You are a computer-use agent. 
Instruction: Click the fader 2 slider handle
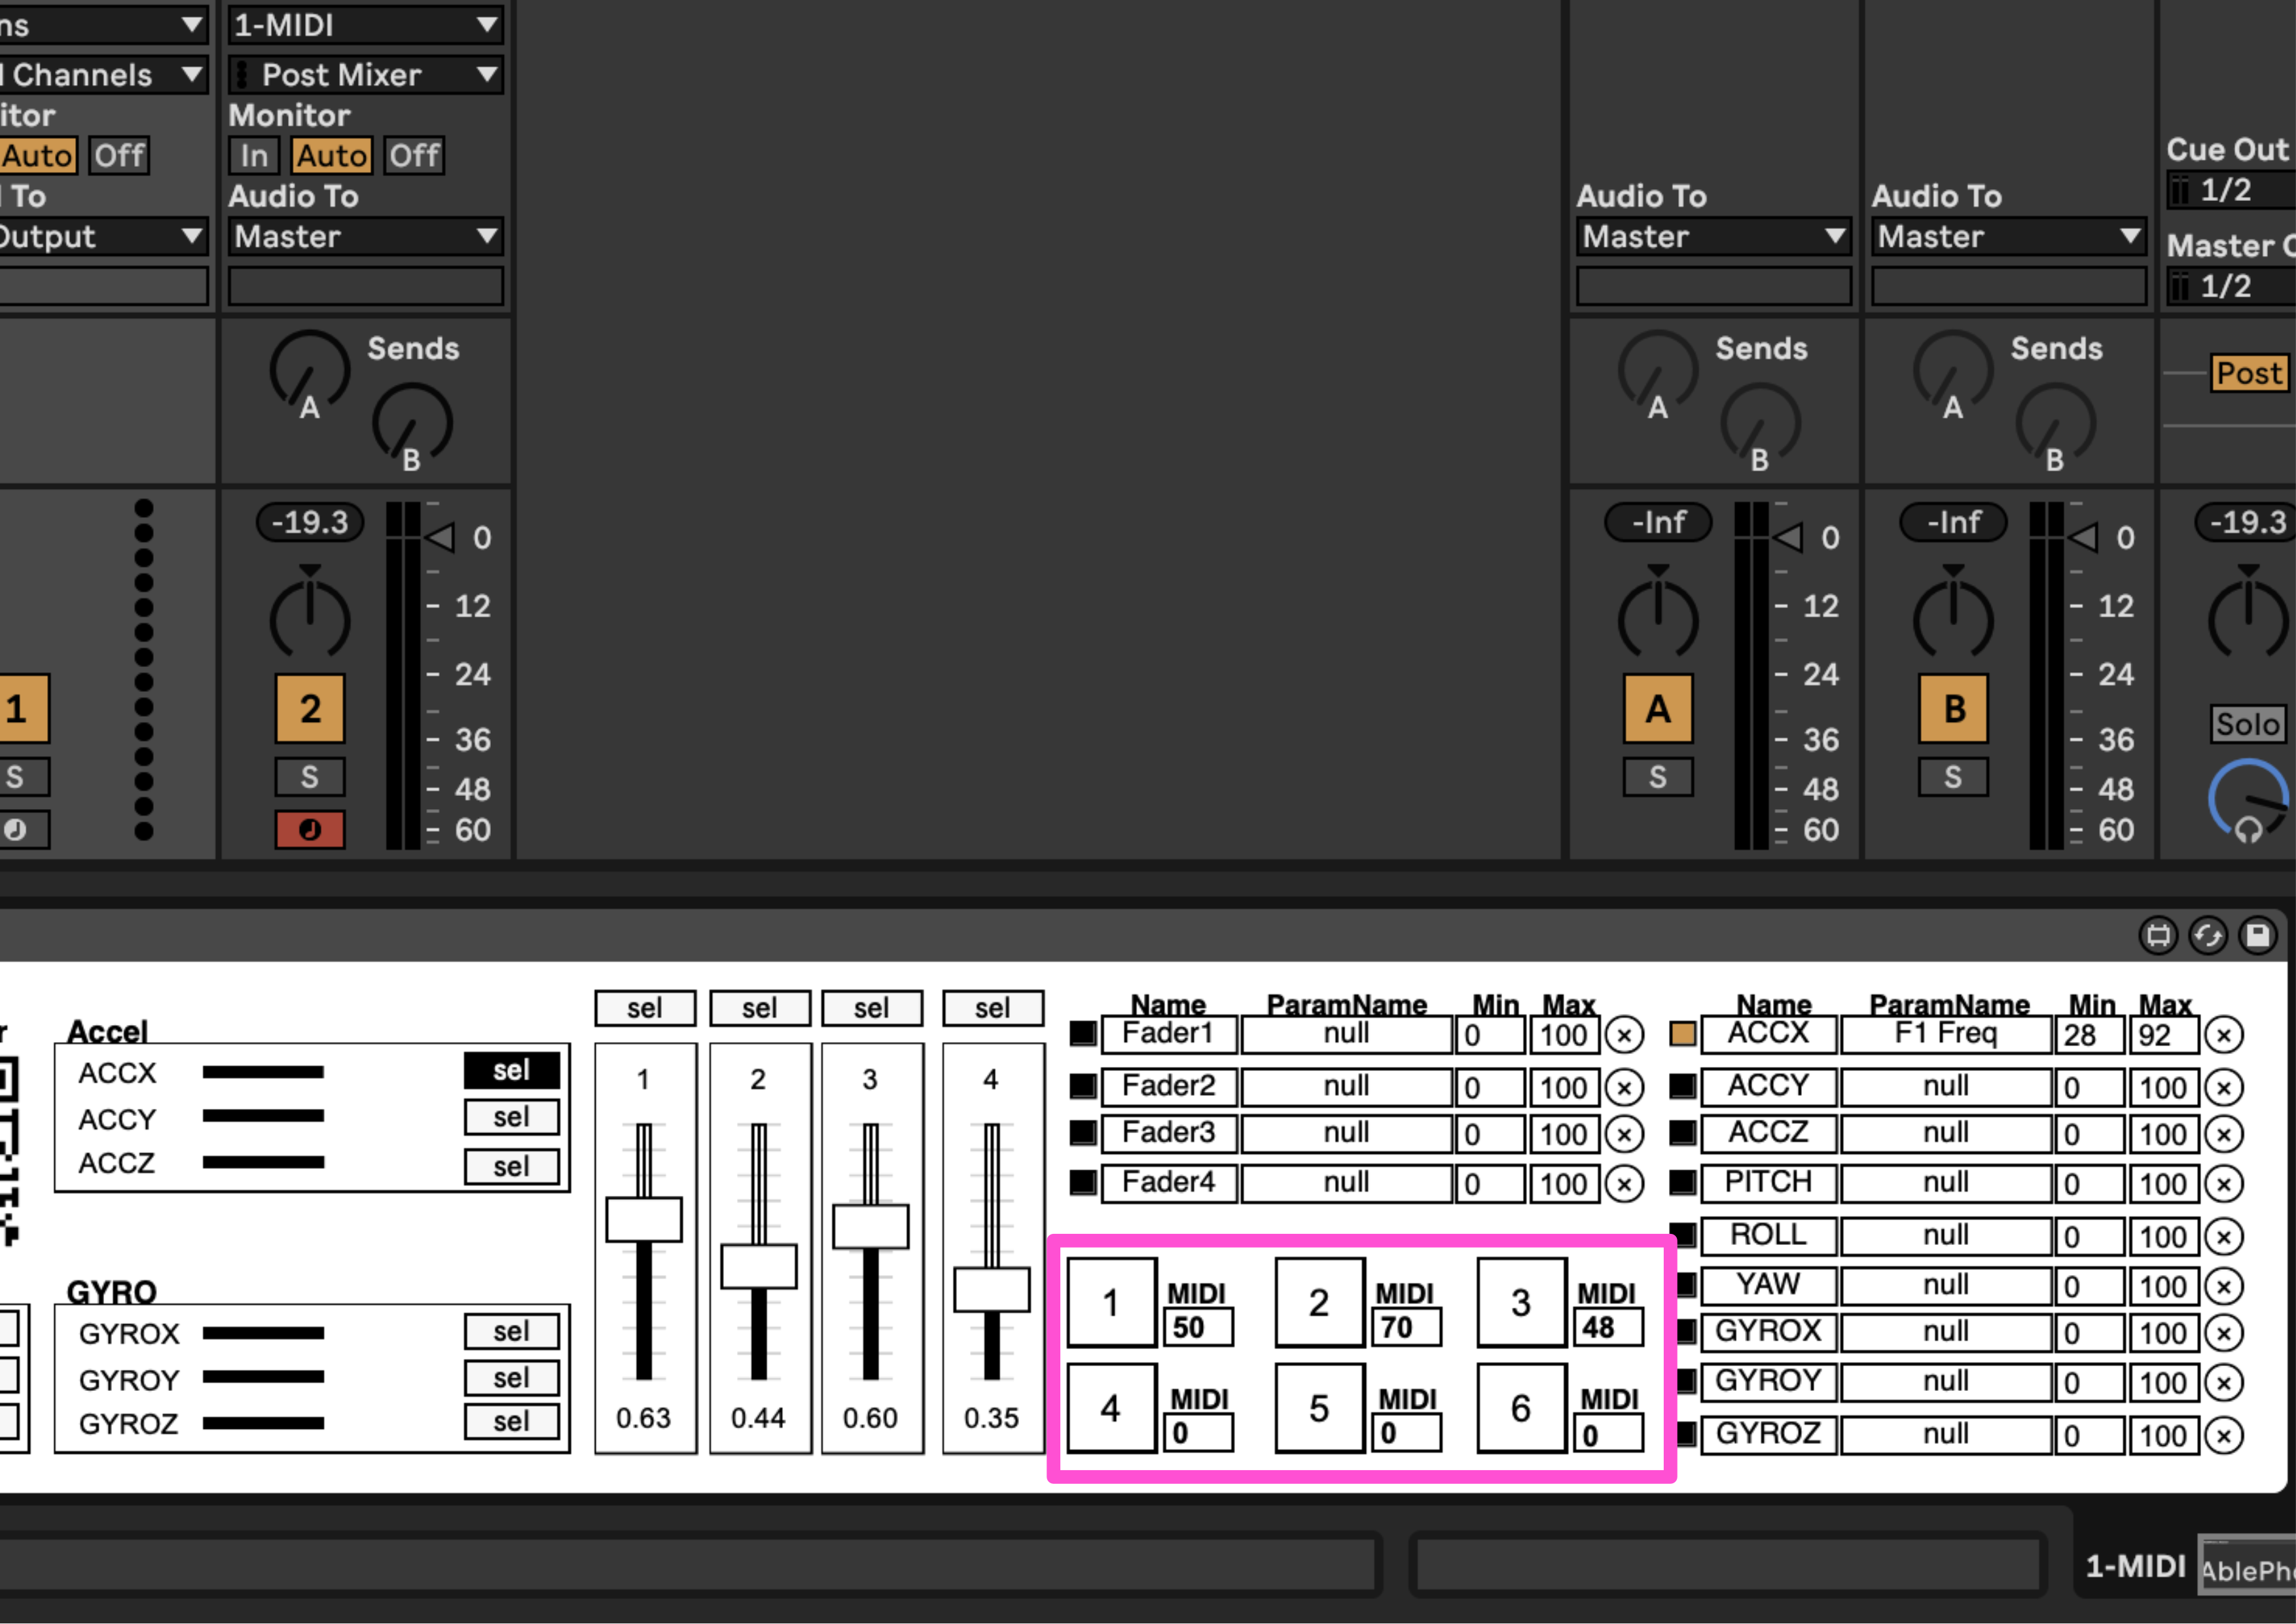[x=759, y=1266]
